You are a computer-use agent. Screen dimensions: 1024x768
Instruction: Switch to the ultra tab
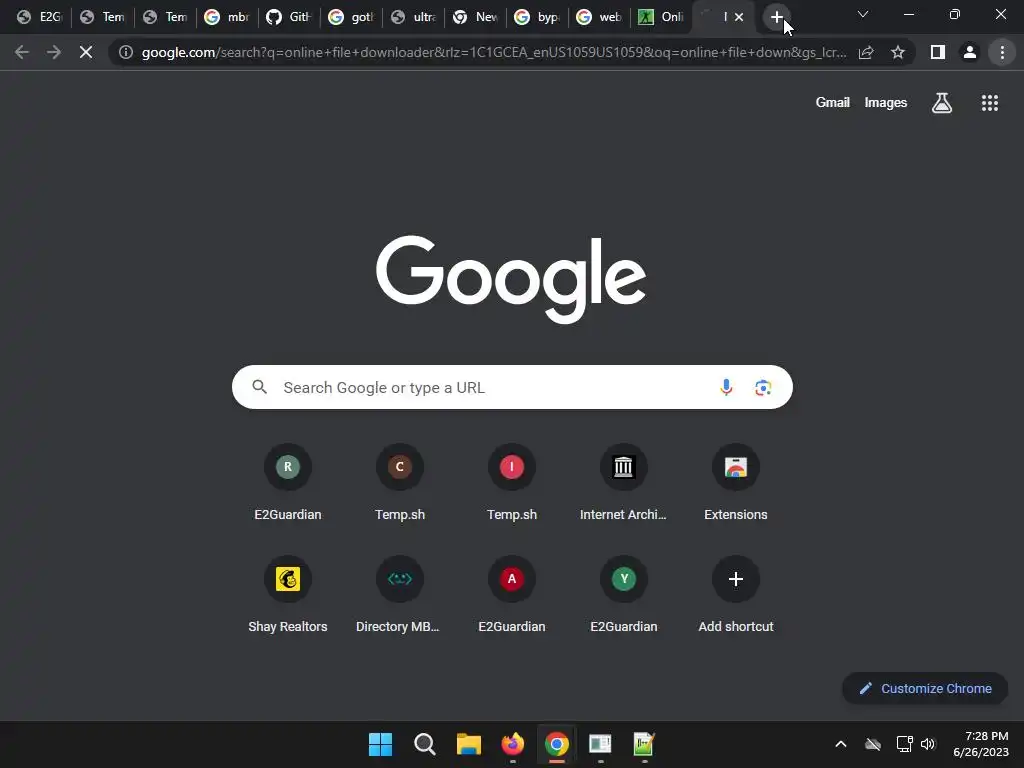coord(413,17)
